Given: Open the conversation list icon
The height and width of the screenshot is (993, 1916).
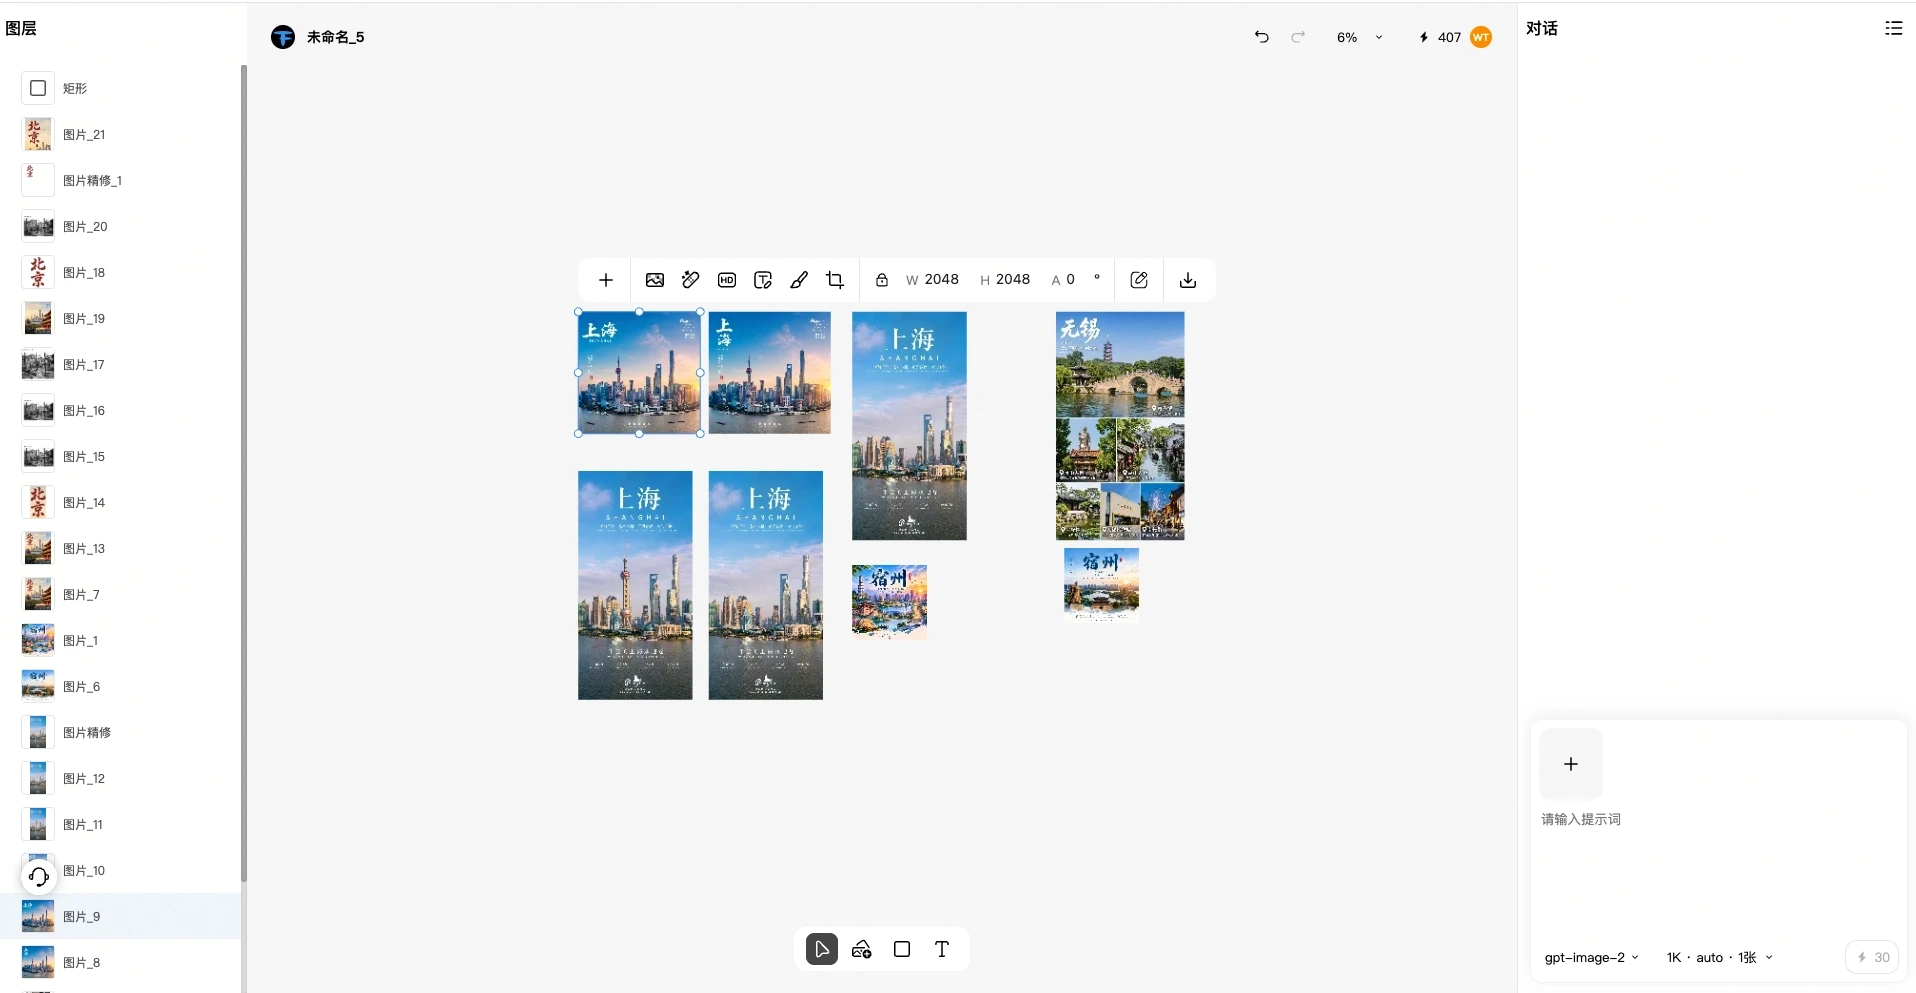Looking at the screenshot, I should coord(1894,28).
